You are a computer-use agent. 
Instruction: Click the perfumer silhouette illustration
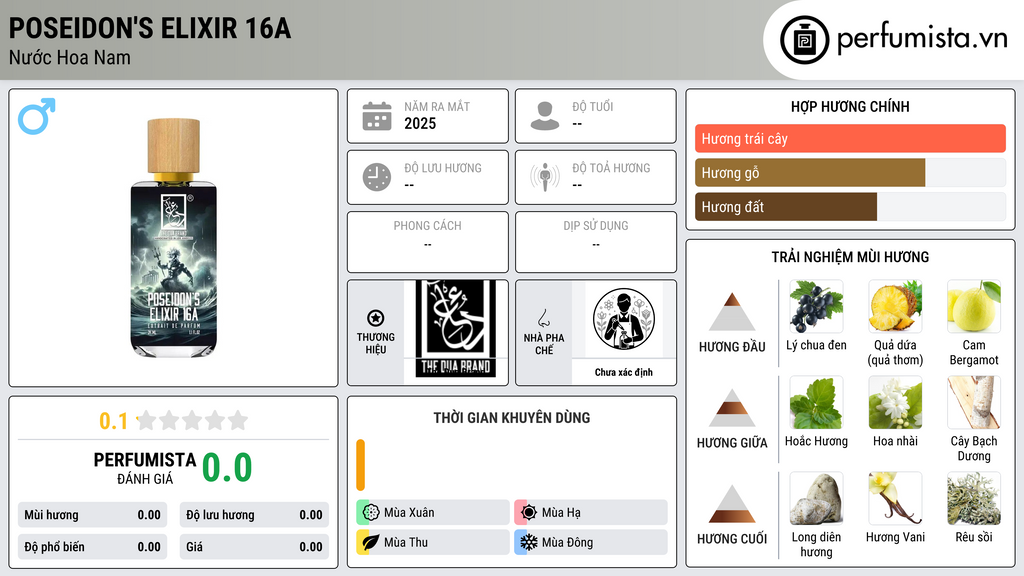point(624,319)
